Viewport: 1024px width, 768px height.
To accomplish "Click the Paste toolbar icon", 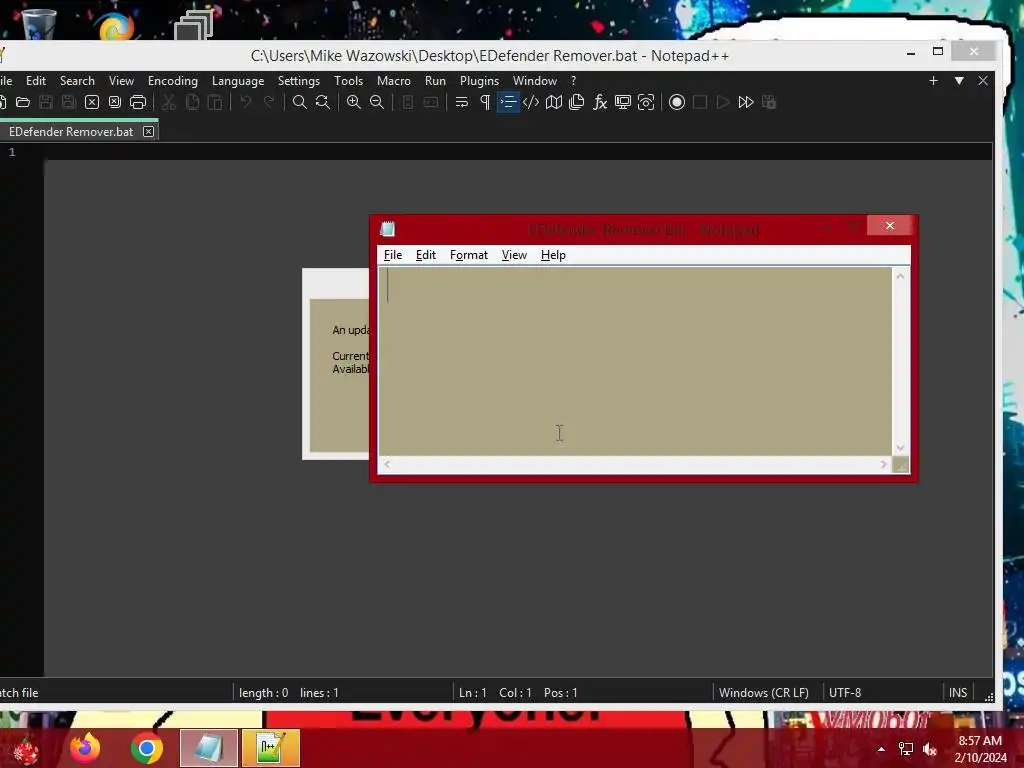I will (215, 102).
